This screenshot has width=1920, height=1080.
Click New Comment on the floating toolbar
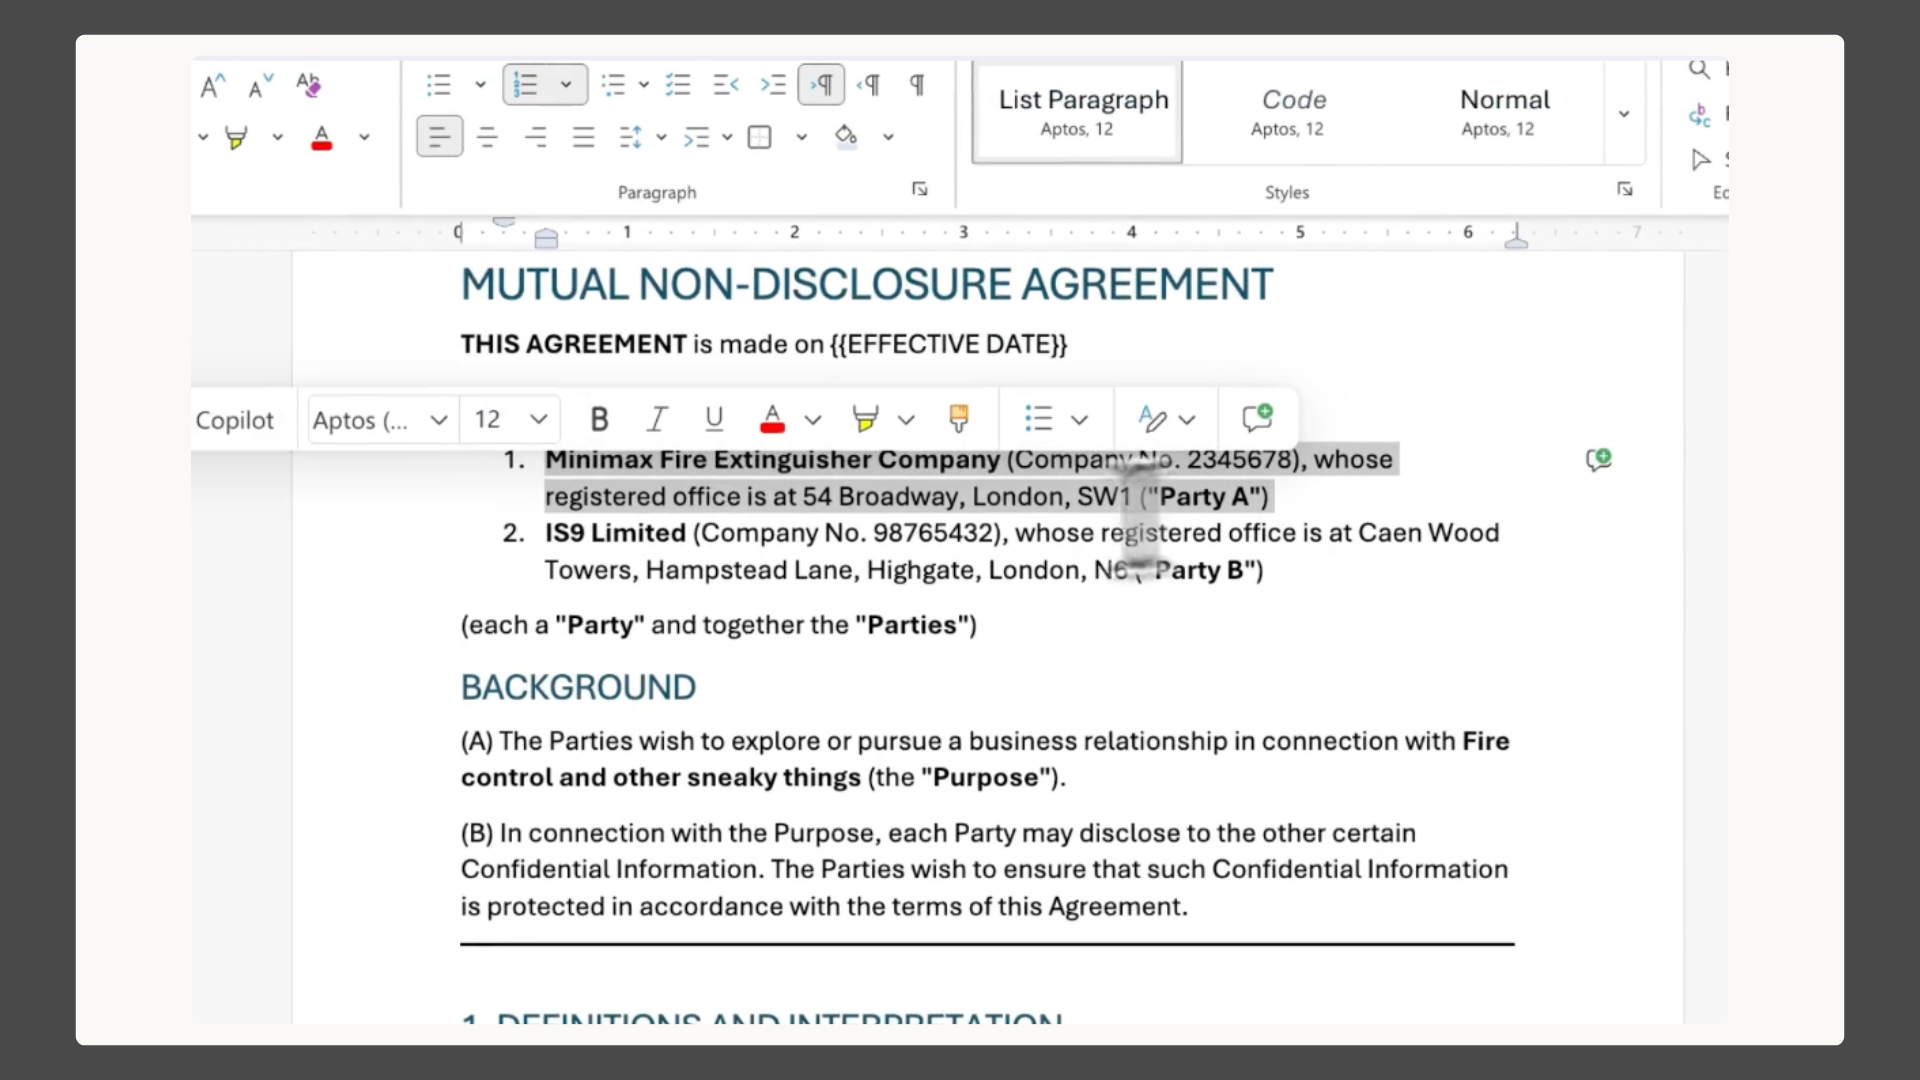(1257, 418)
